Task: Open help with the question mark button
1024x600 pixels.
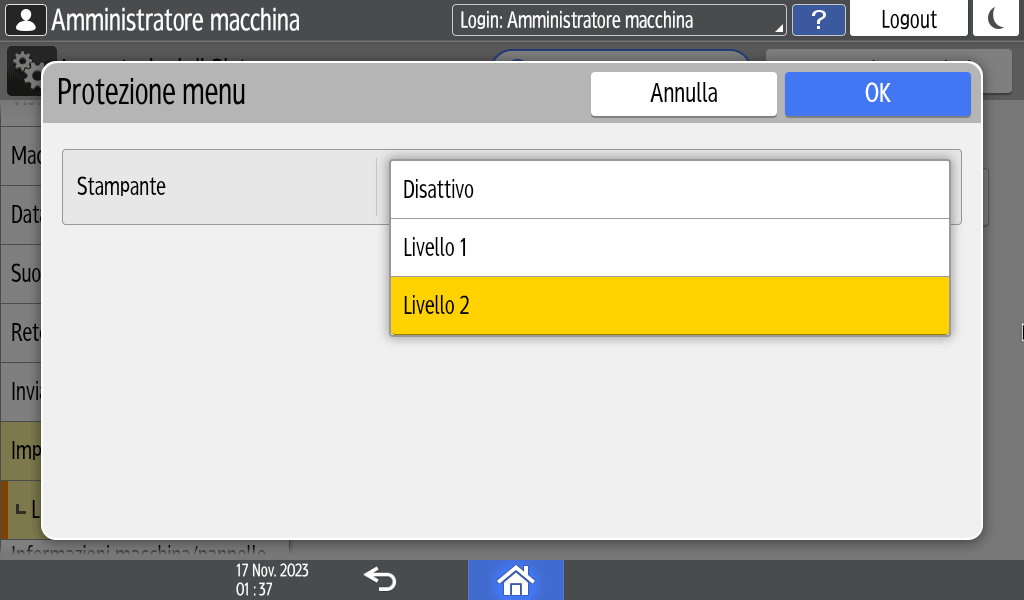Action: click(819, 19)
